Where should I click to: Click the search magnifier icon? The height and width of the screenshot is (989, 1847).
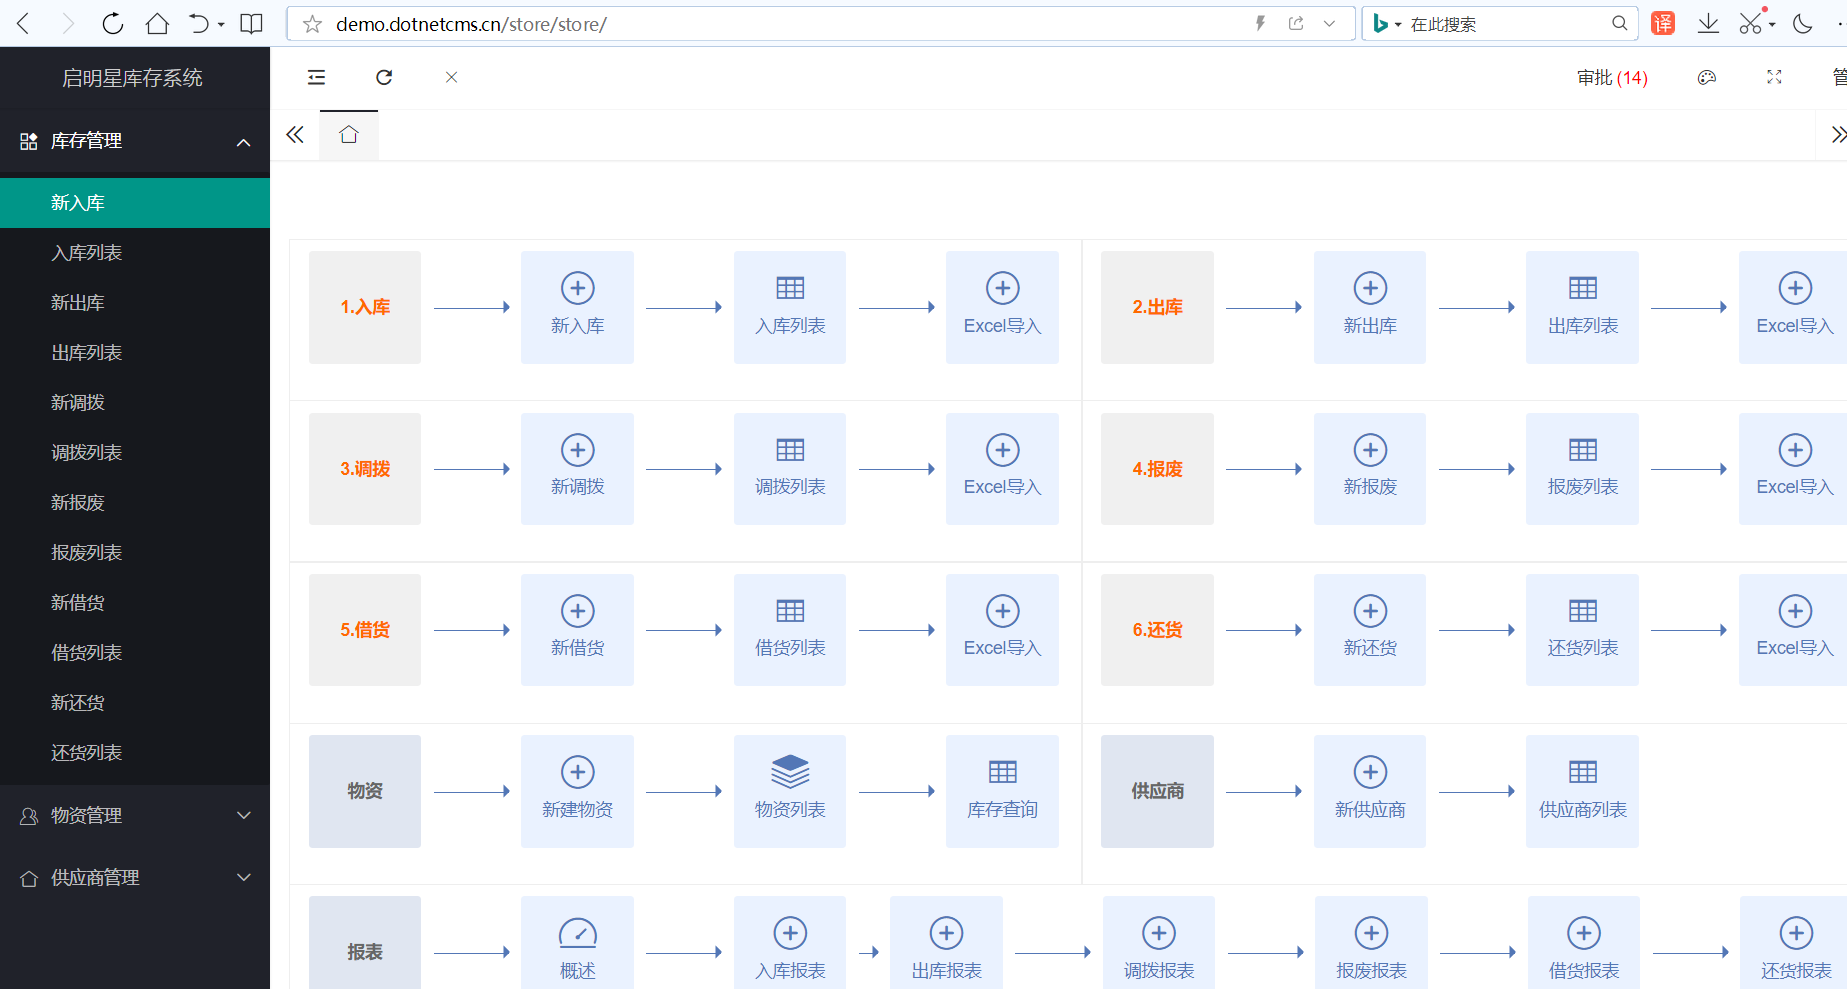(x=1619, y=23)
